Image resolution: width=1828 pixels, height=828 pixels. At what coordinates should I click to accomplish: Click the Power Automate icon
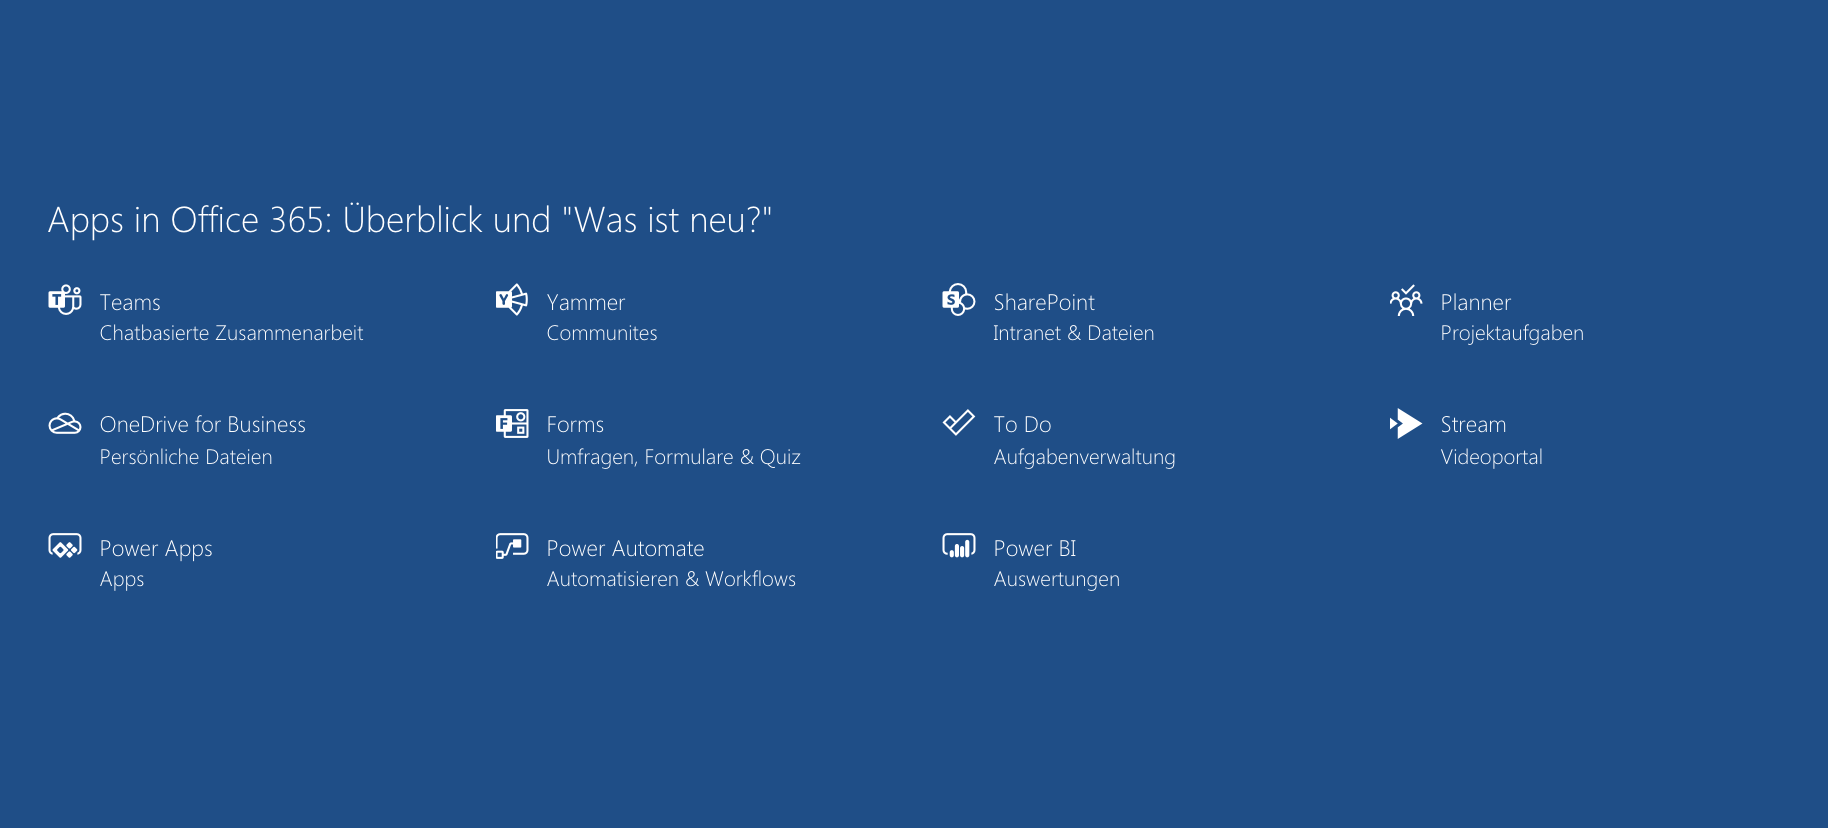pos(512,546)
